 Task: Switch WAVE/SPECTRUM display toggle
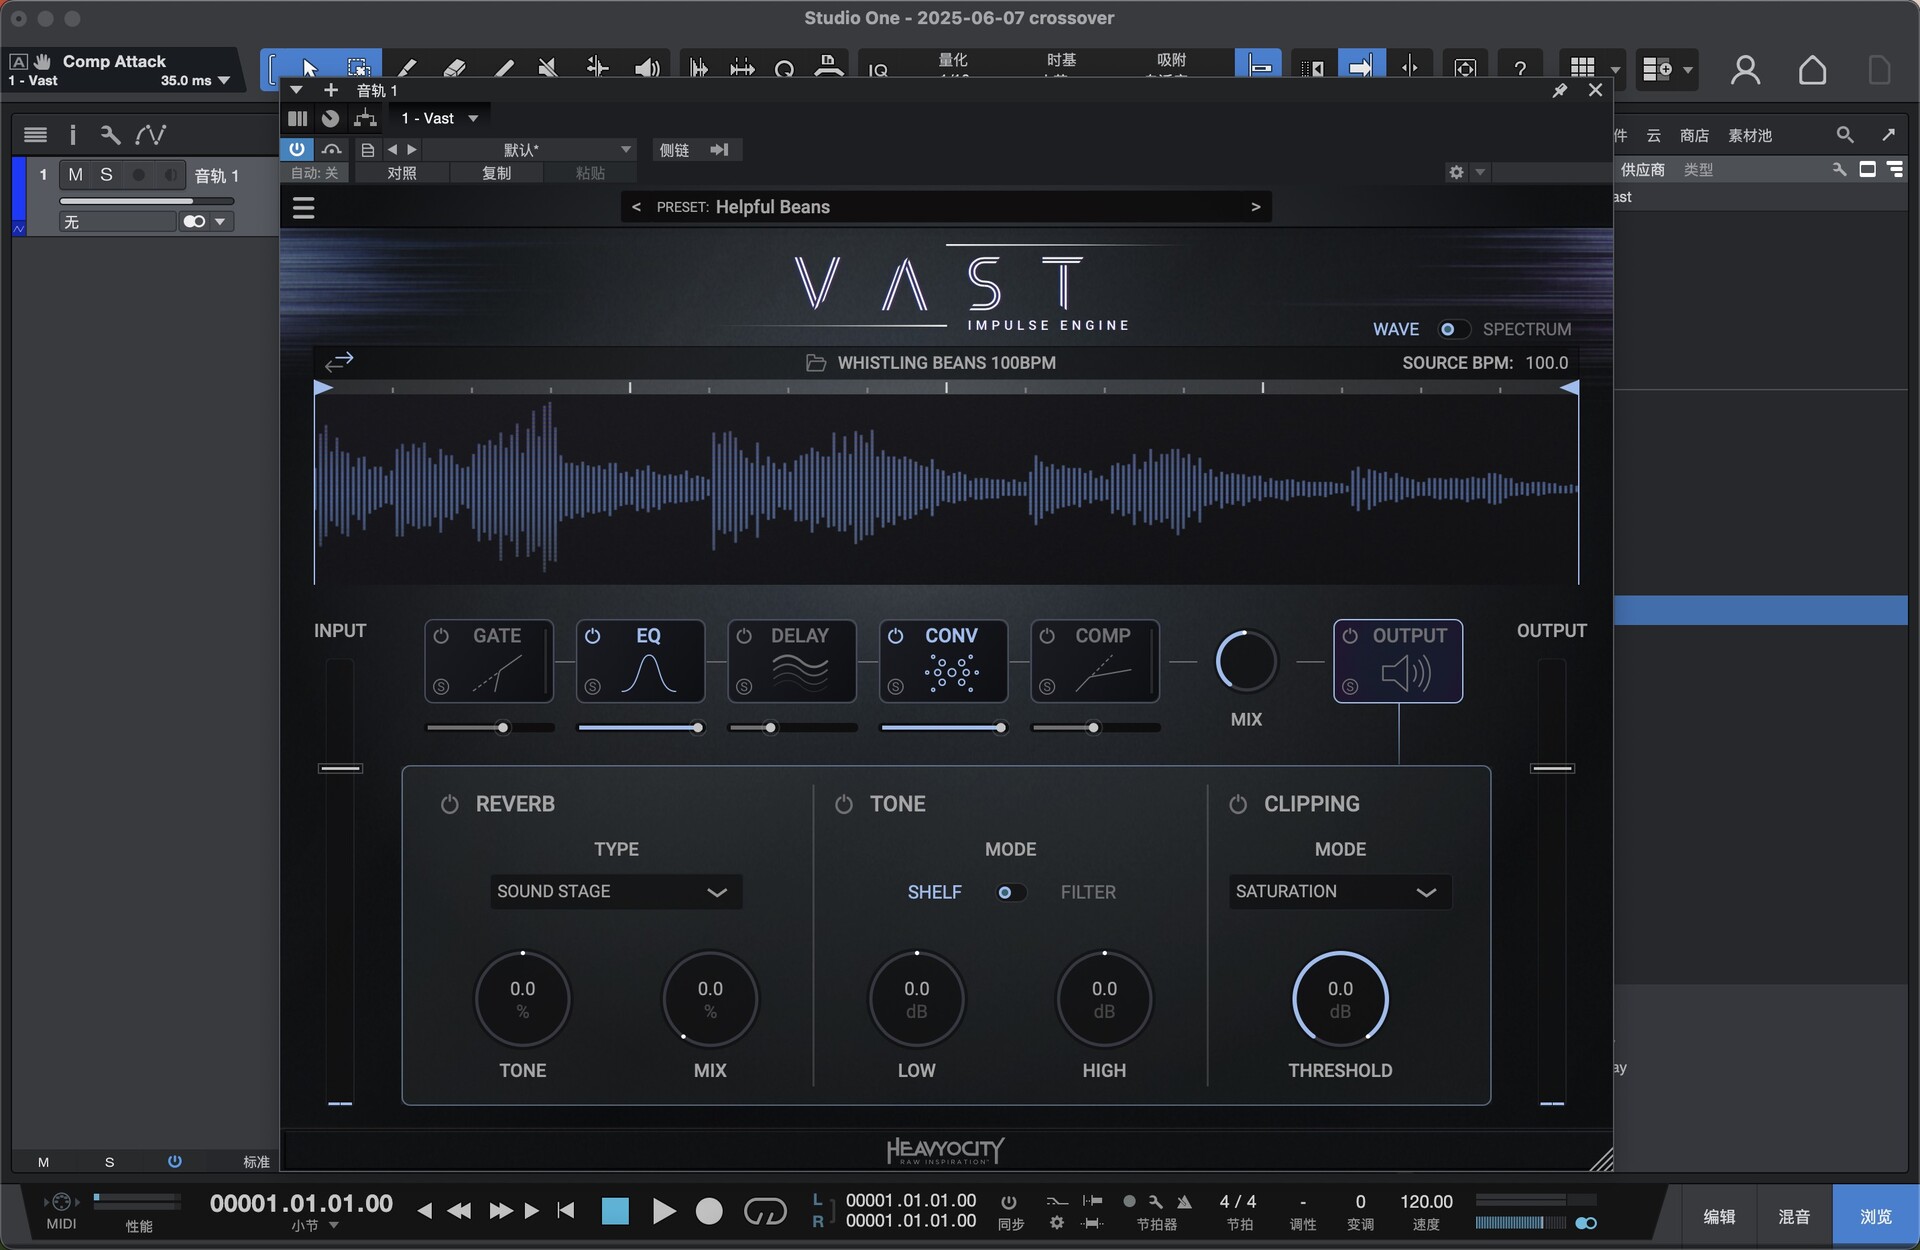coord(1451,329)
